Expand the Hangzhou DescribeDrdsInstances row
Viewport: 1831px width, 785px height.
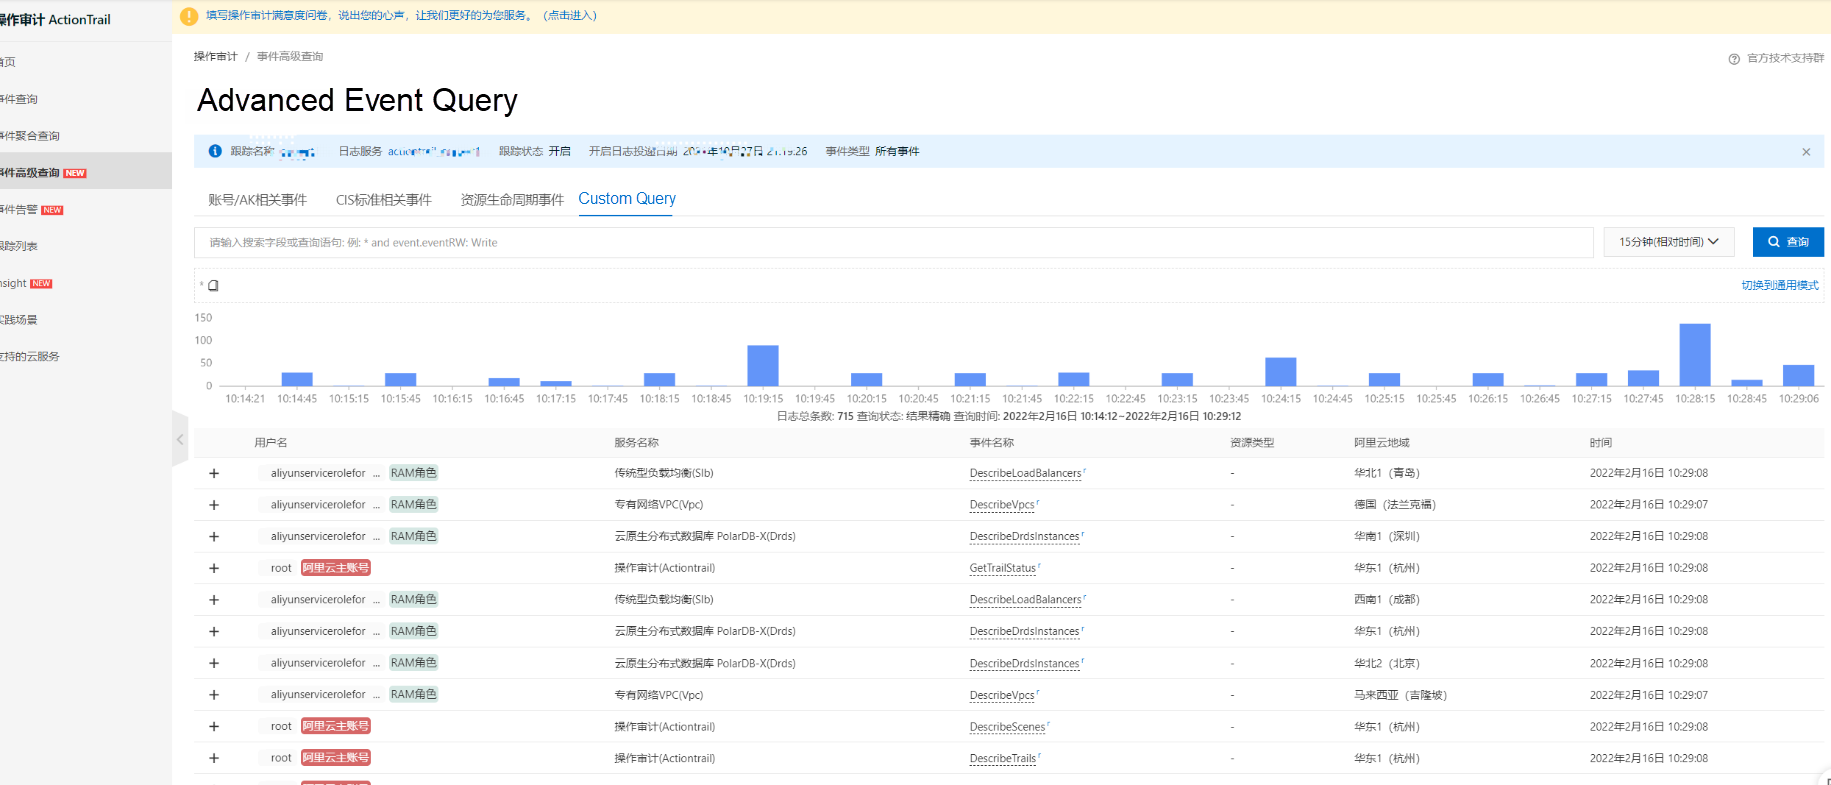tap(214, 632)
